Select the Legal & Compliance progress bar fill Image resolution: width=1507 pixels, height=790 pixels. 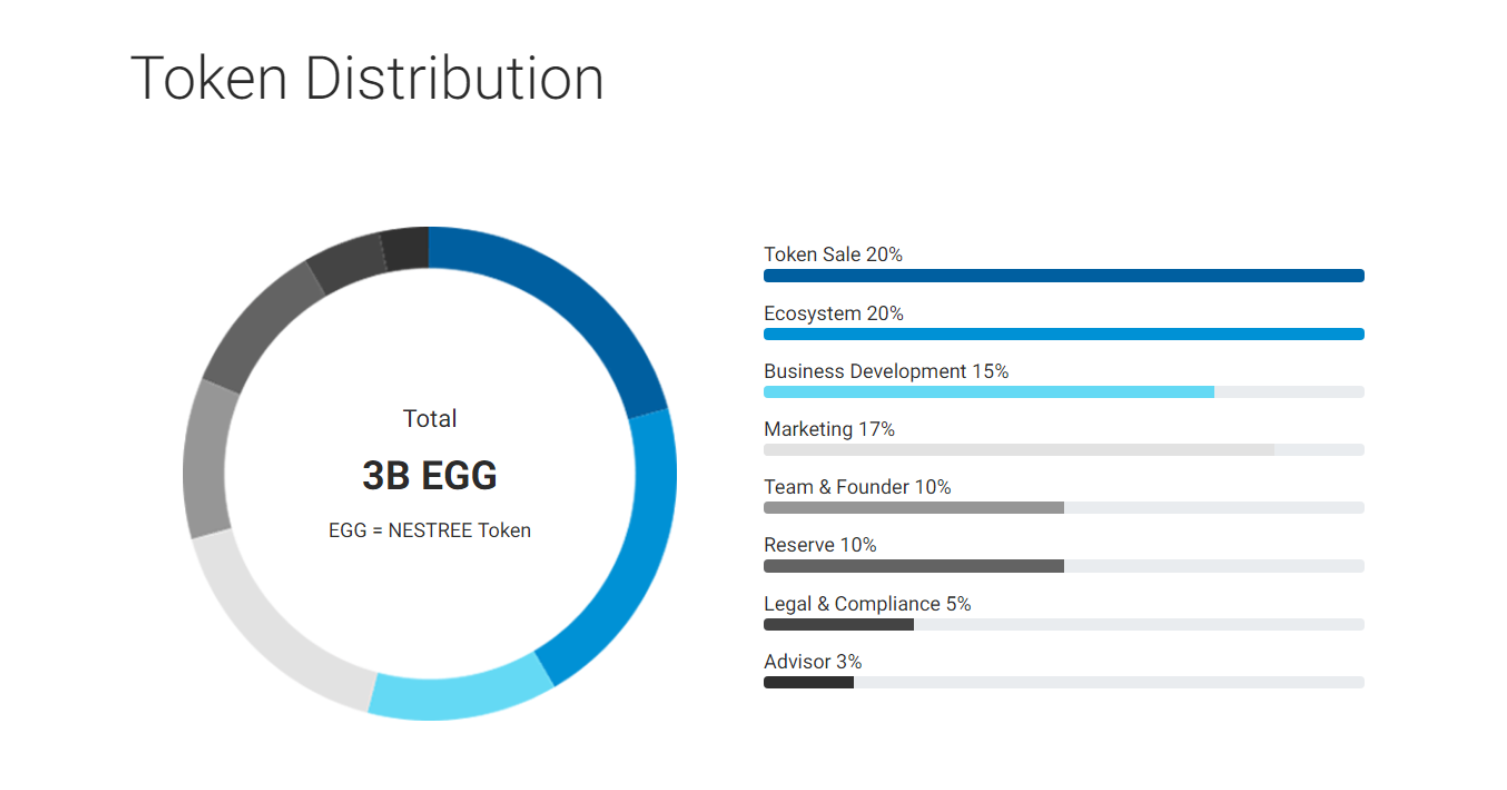point(838,625)
